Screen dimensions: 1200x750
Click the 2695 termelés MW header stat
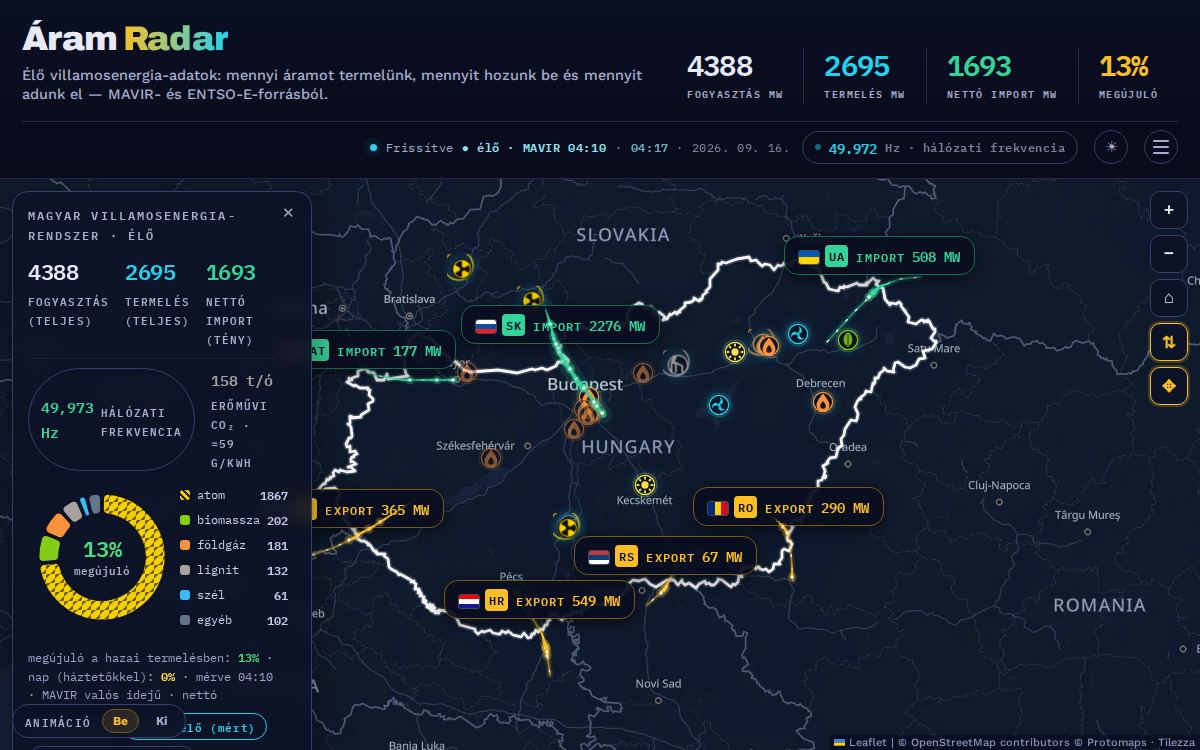click(864, 76)
